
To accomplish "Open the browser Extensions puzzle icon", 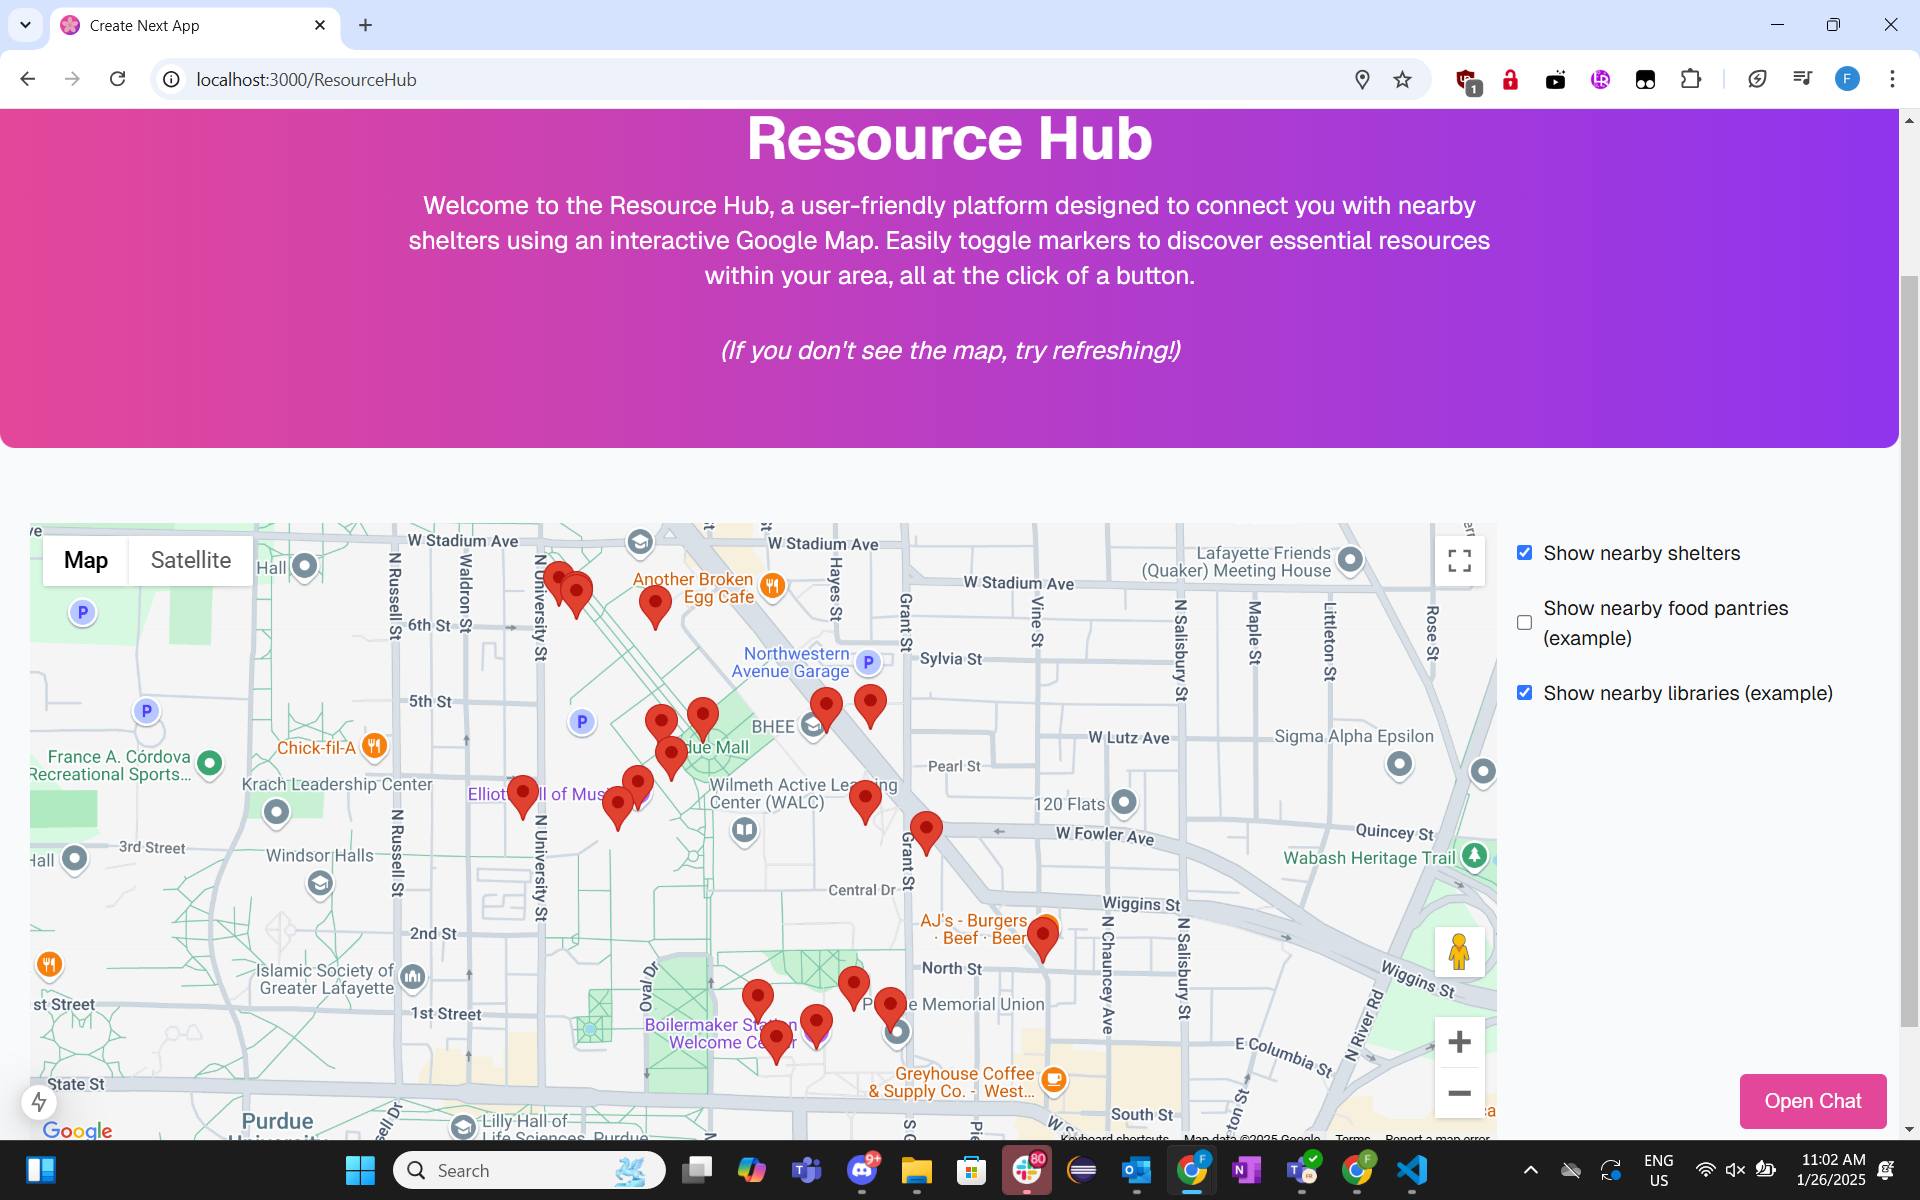I will coord(1691,80).
